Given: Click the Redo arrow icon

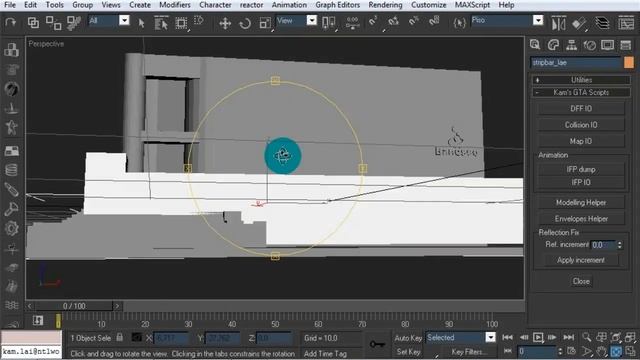Looking at the screenshot, I should point(10,22).
